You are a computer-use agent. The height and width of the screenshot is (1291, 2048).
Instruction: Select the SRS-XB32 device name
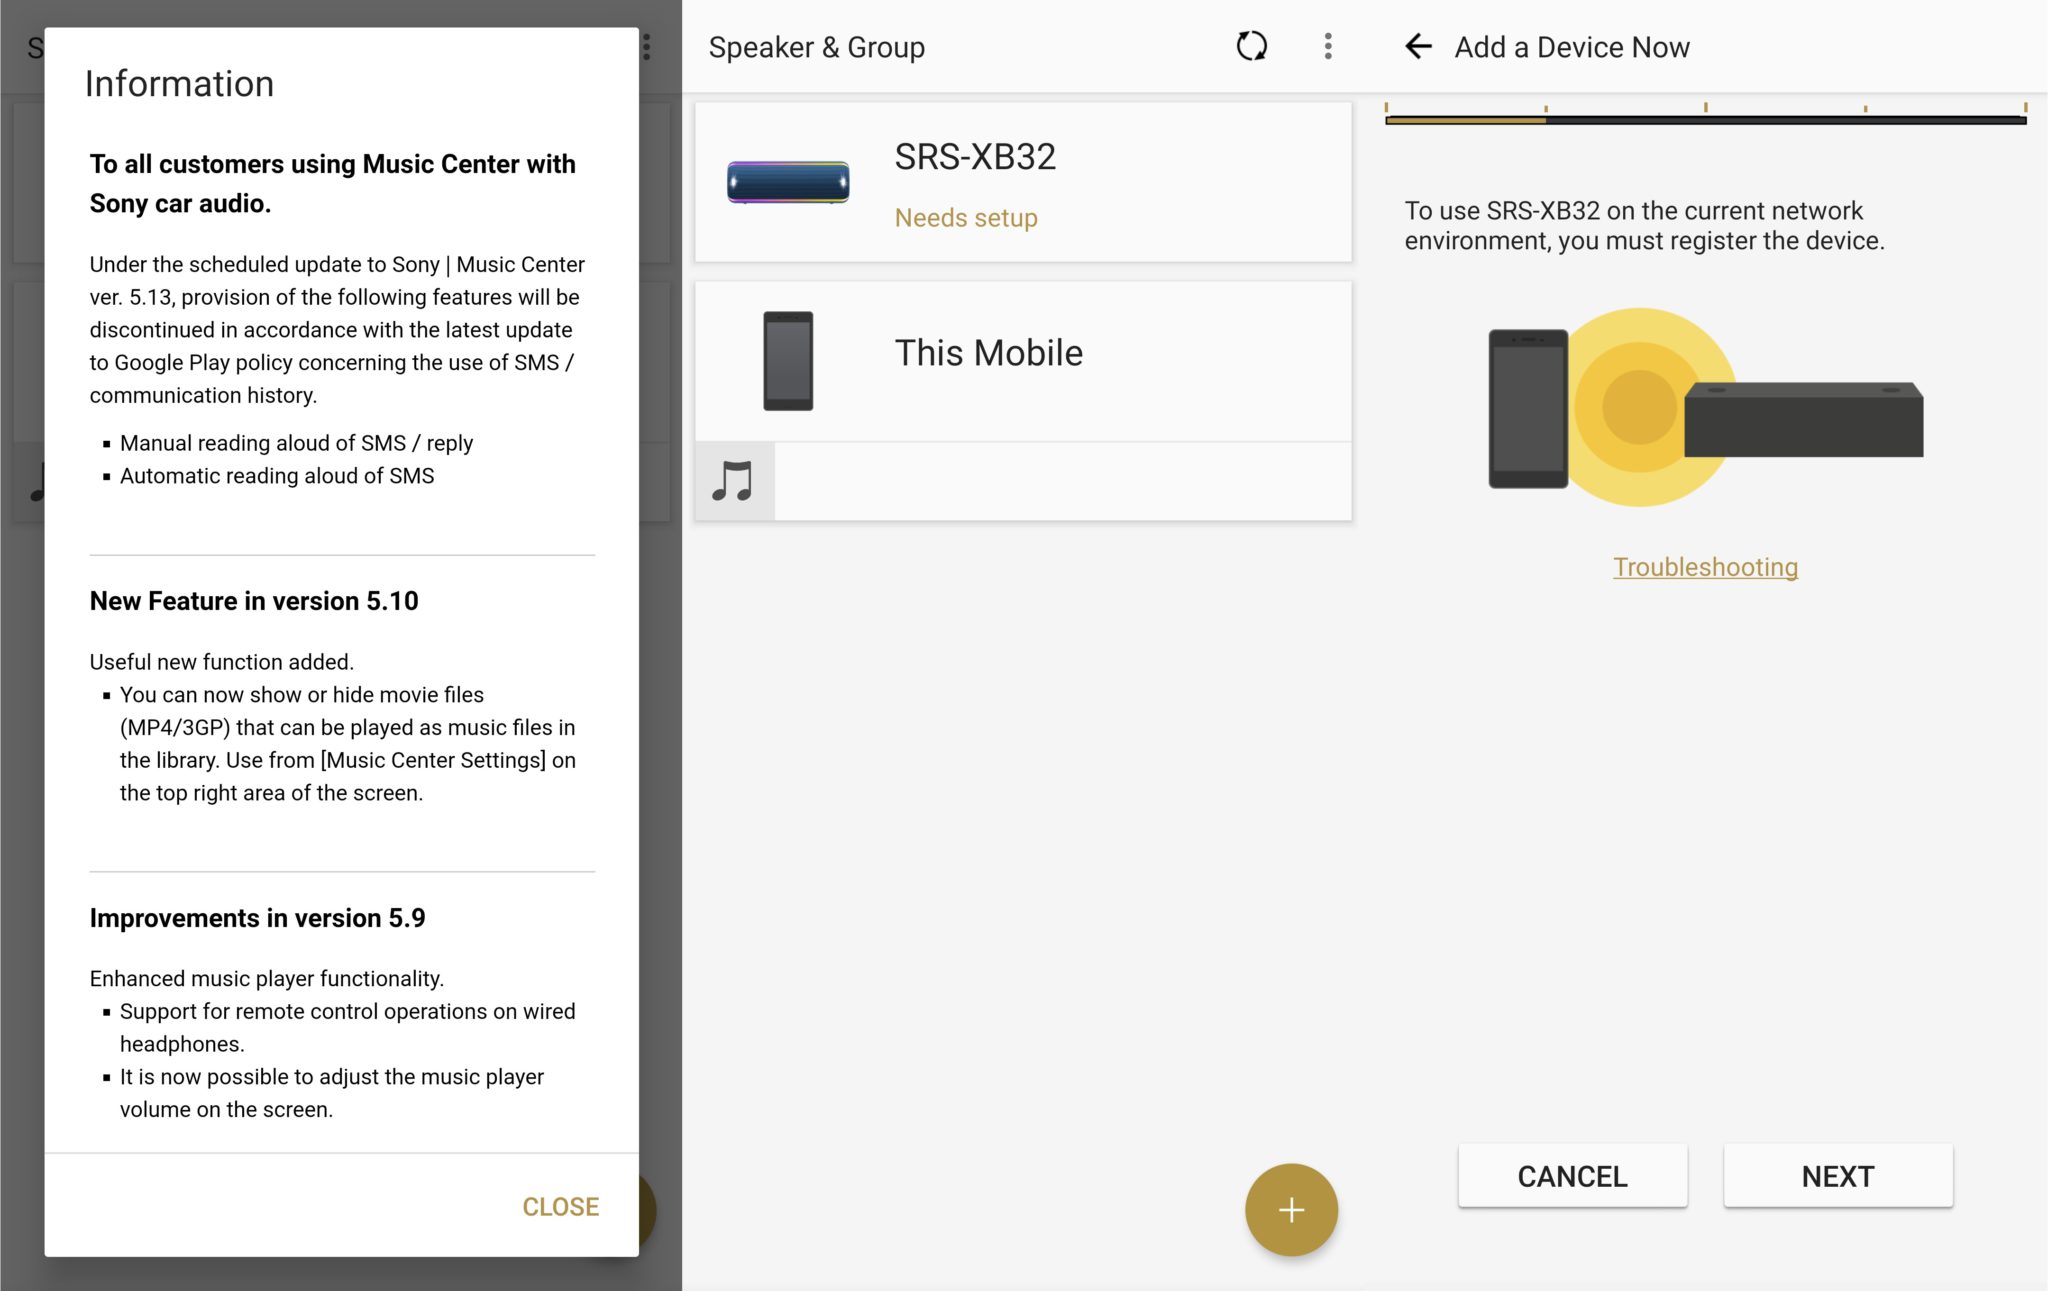[975, 157]
